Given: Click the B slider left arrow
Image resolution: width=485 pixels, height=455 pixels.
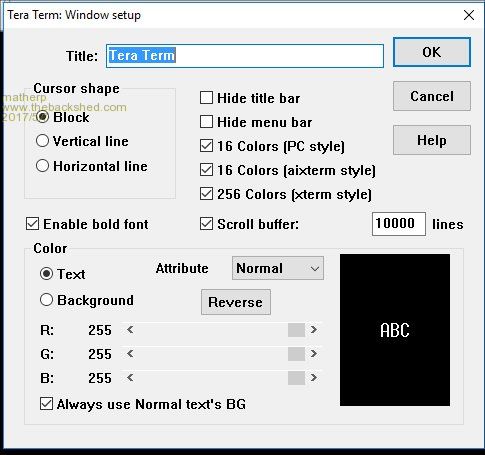Looking at the screenshot, I should point(130,378).
